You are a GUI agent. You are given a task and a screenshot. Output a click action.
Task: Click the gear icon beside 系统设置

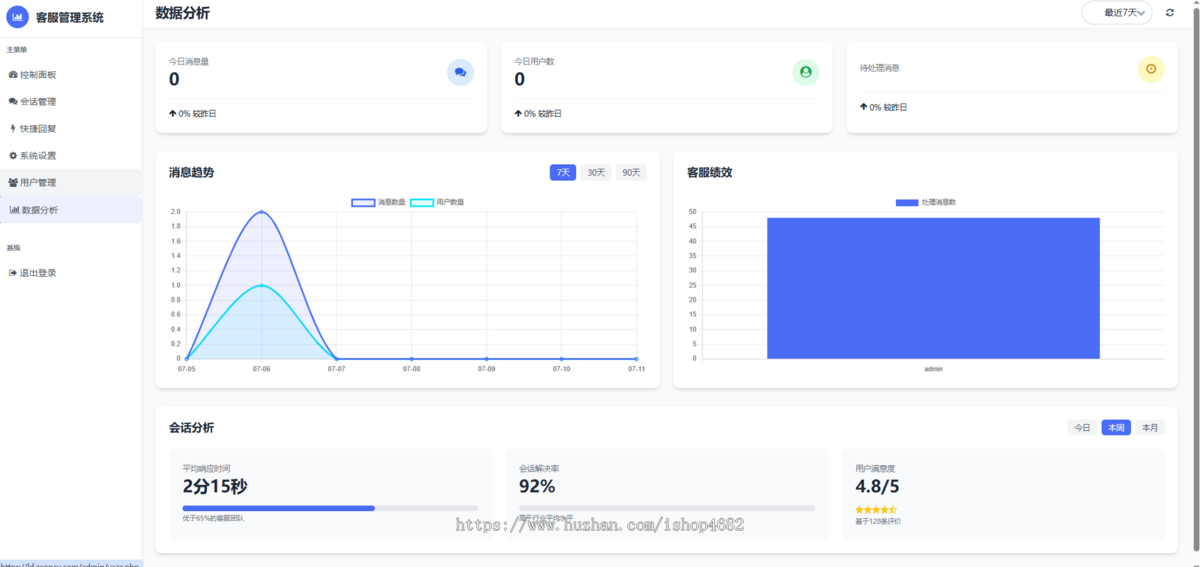[x=13, y=156]
